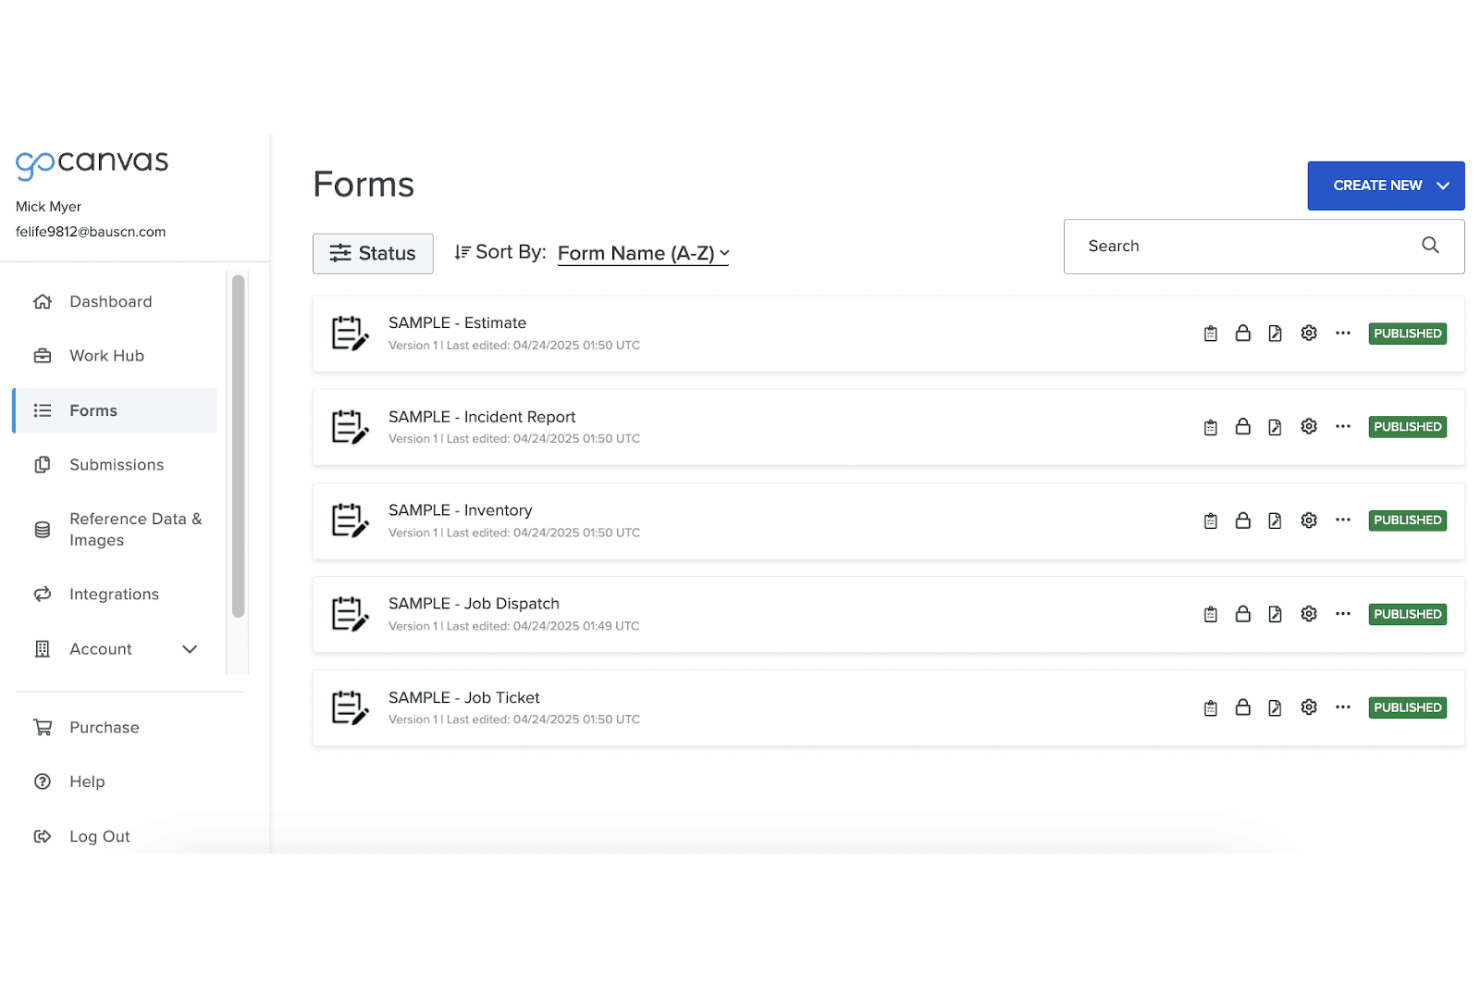1480x987 pixels.
Task: Click the PUBLISHED badge on SAMPLE - Estimate
Action: 1407,333
